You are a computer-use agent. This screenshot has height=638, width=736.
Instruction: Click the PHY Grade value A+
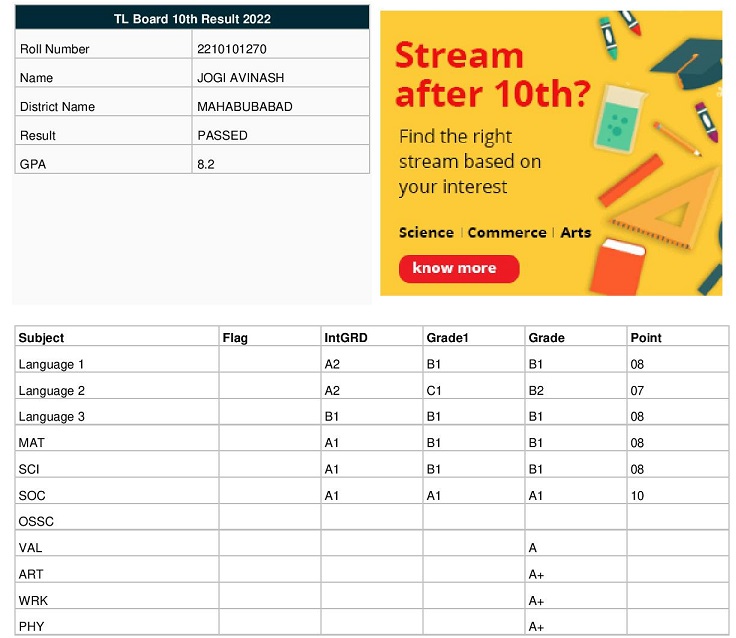[536, 627]
